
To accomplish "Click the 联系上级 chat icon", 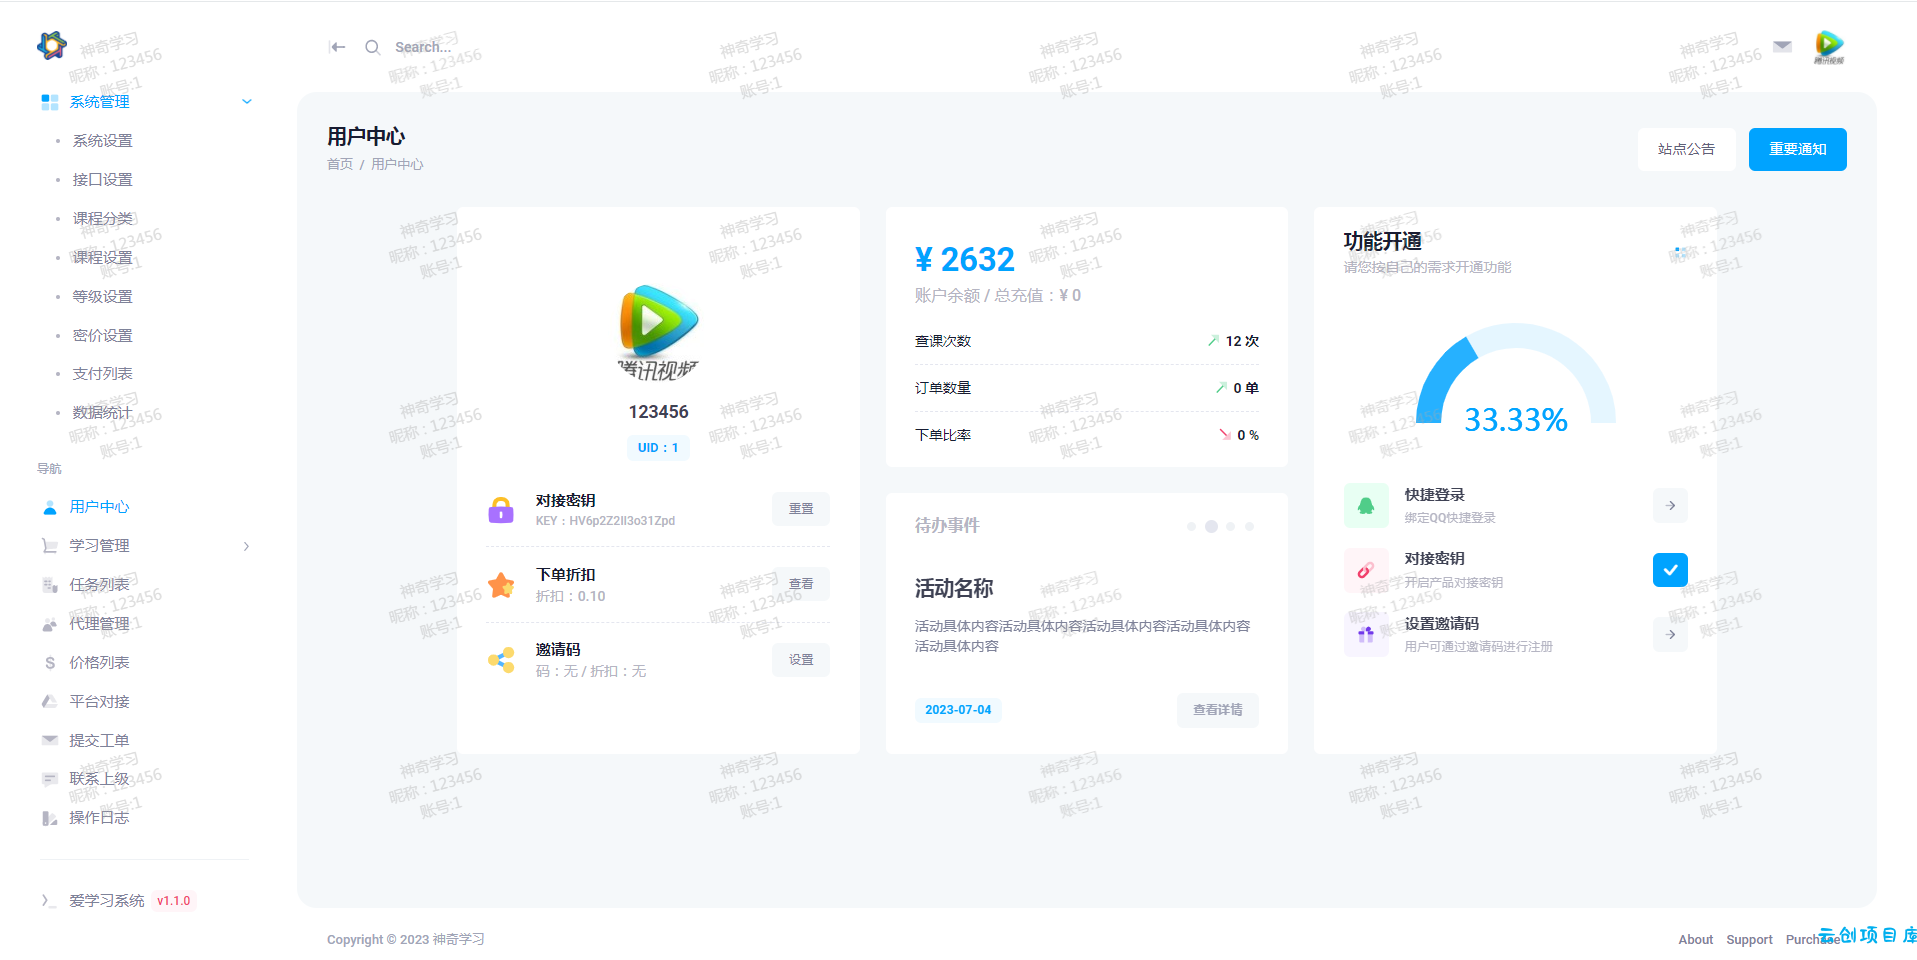I will 50,779.
